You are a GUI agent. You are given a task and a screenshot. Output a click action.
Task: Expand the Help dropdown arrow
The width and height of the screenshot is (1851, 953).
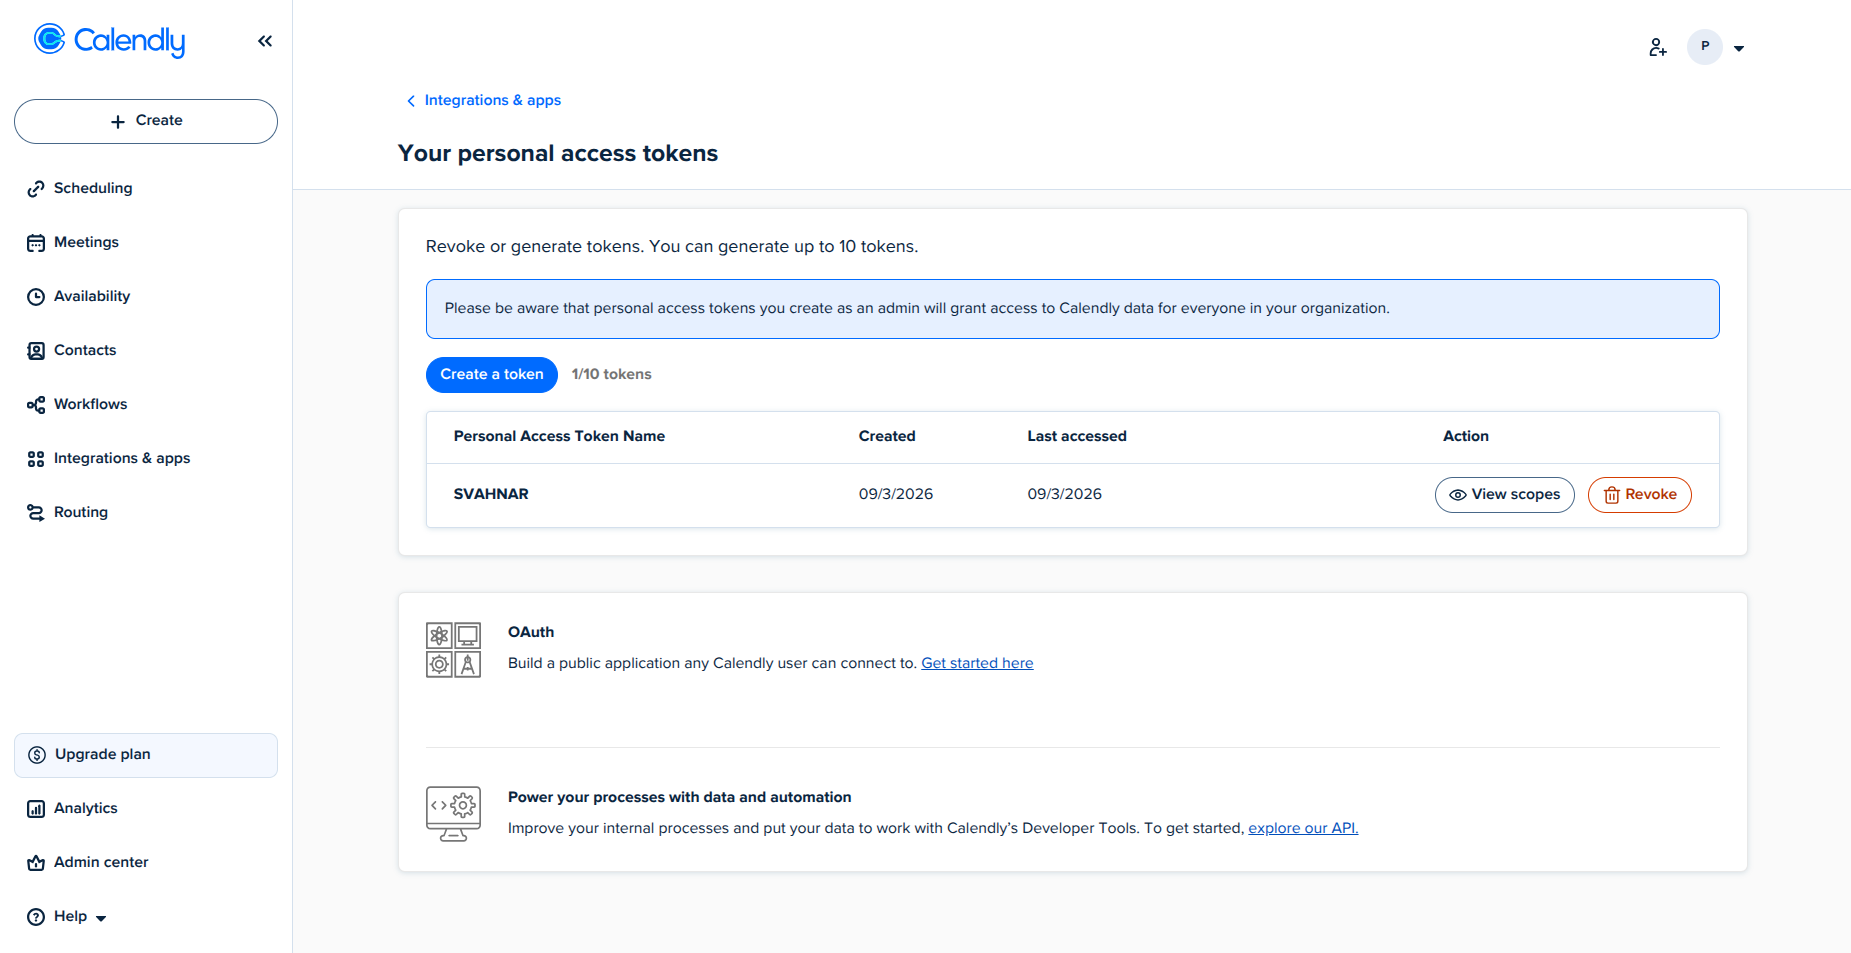click(101, 918)
